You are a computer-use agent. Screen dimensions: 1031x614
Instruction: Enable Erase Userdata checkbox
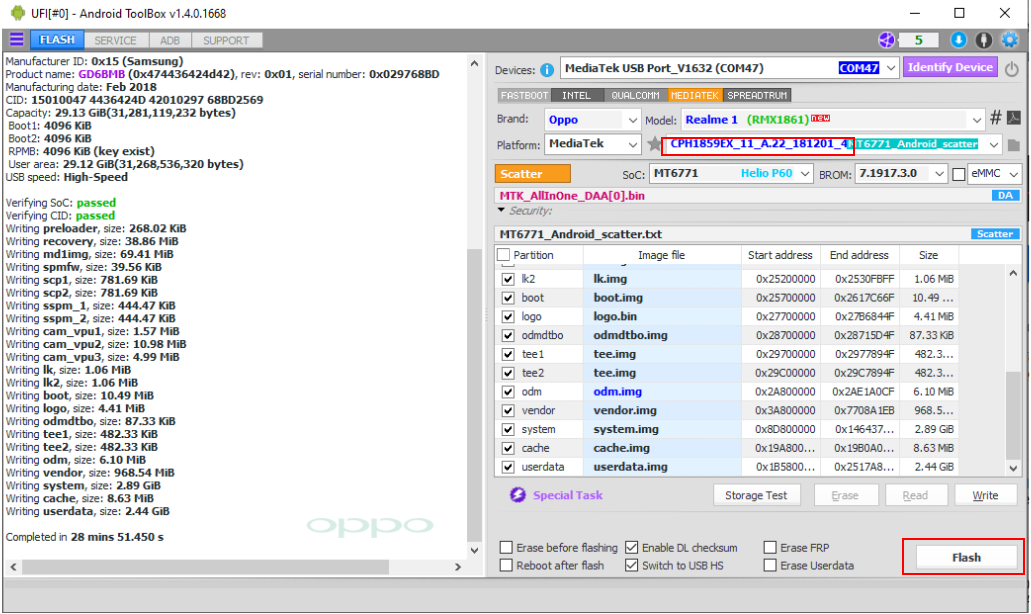tap(770, 565)
